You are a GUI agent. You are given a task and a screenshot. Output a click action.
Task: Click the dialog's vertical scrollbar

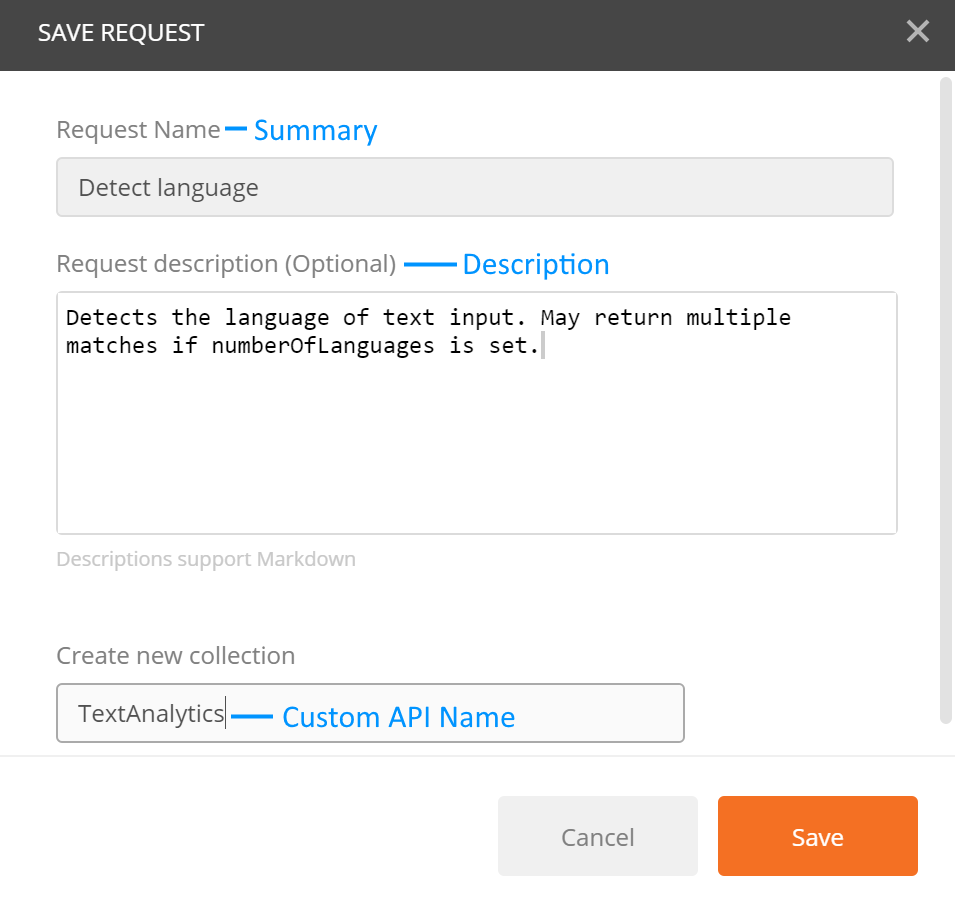tap(945, 400)
